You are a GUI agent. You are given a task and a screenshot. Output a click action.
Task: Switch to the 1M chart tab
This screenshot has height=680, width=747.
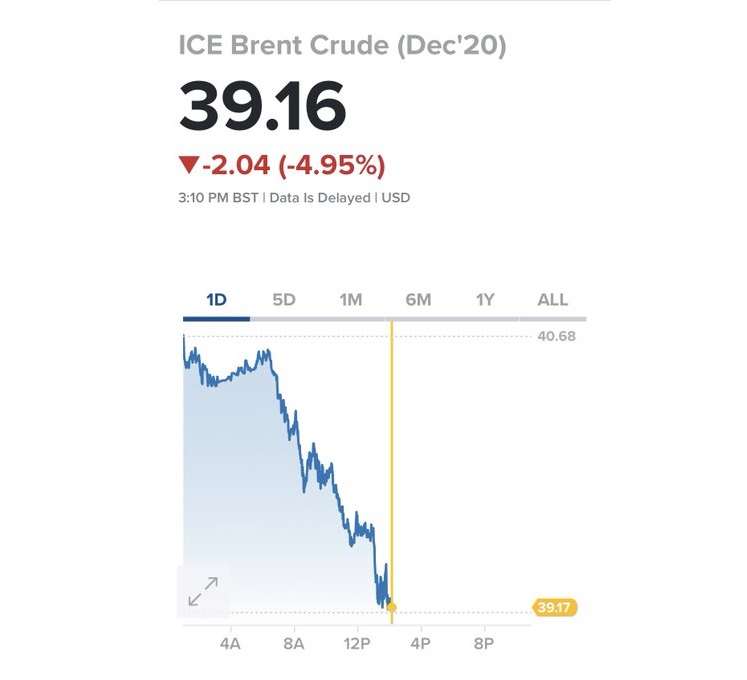(x=351, y=300)
